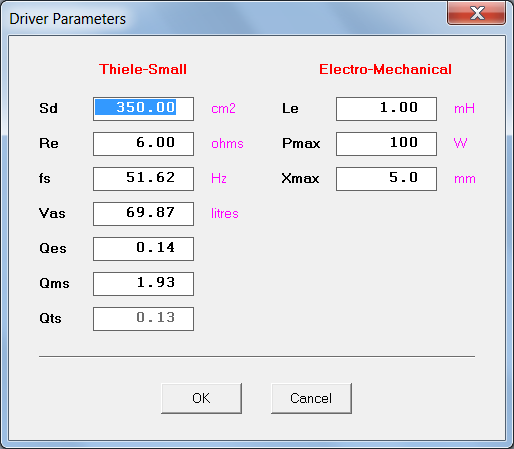Click the Qts label
Screen dimensions: 514x449
(50, 318)
